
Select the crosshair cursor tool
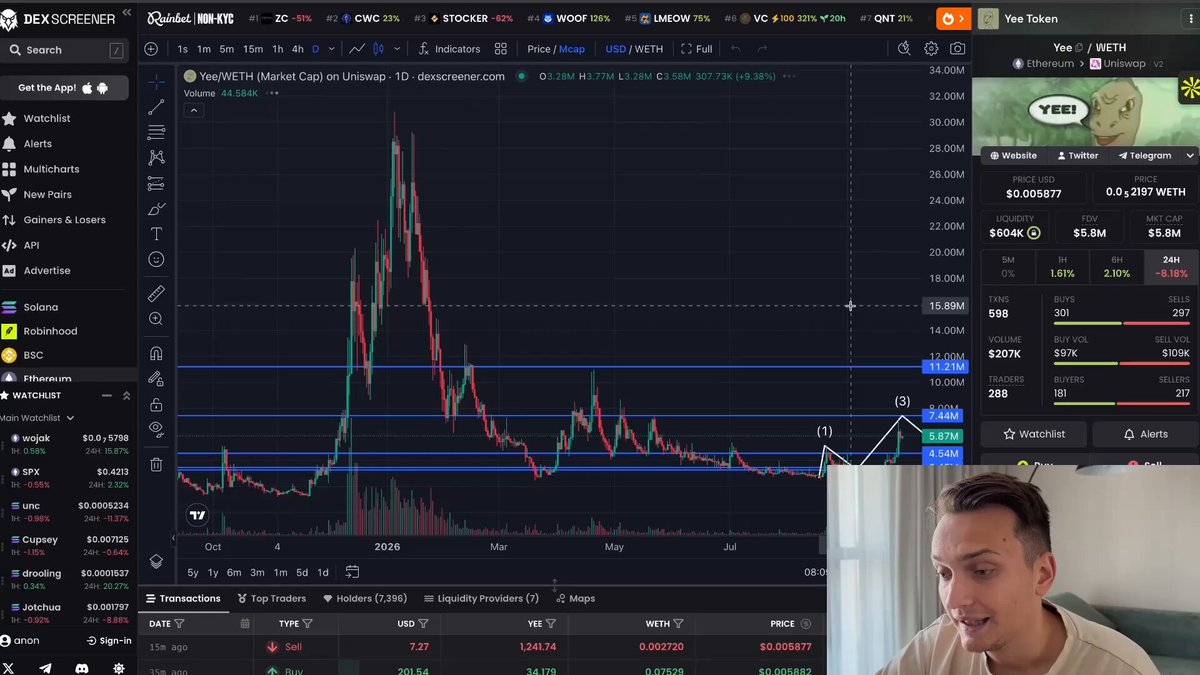[156, 81]
